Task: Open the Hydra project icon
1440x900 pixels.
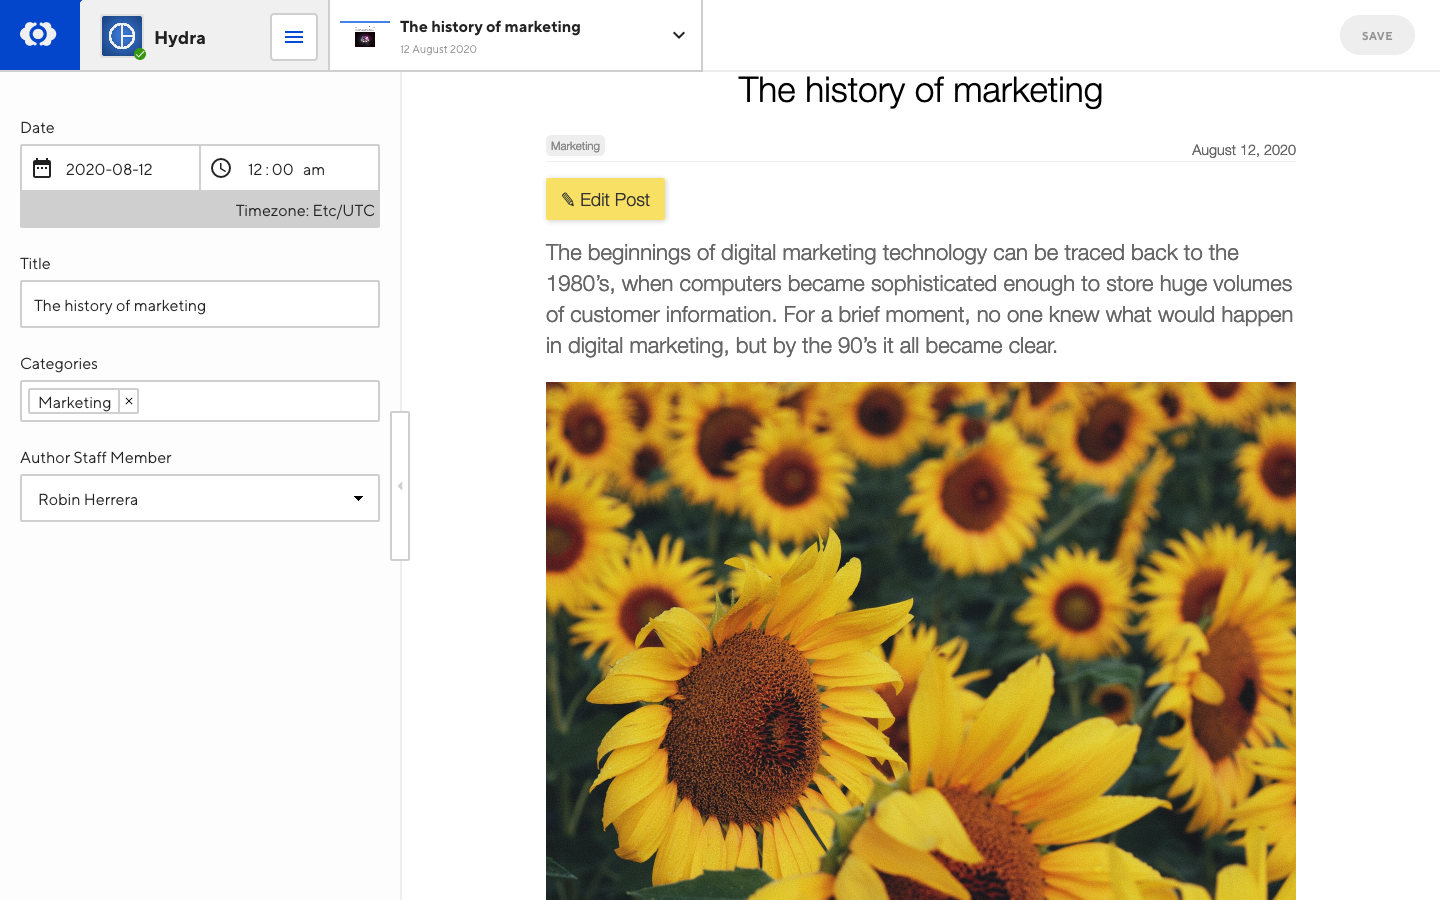Action: tap(122, 37)
